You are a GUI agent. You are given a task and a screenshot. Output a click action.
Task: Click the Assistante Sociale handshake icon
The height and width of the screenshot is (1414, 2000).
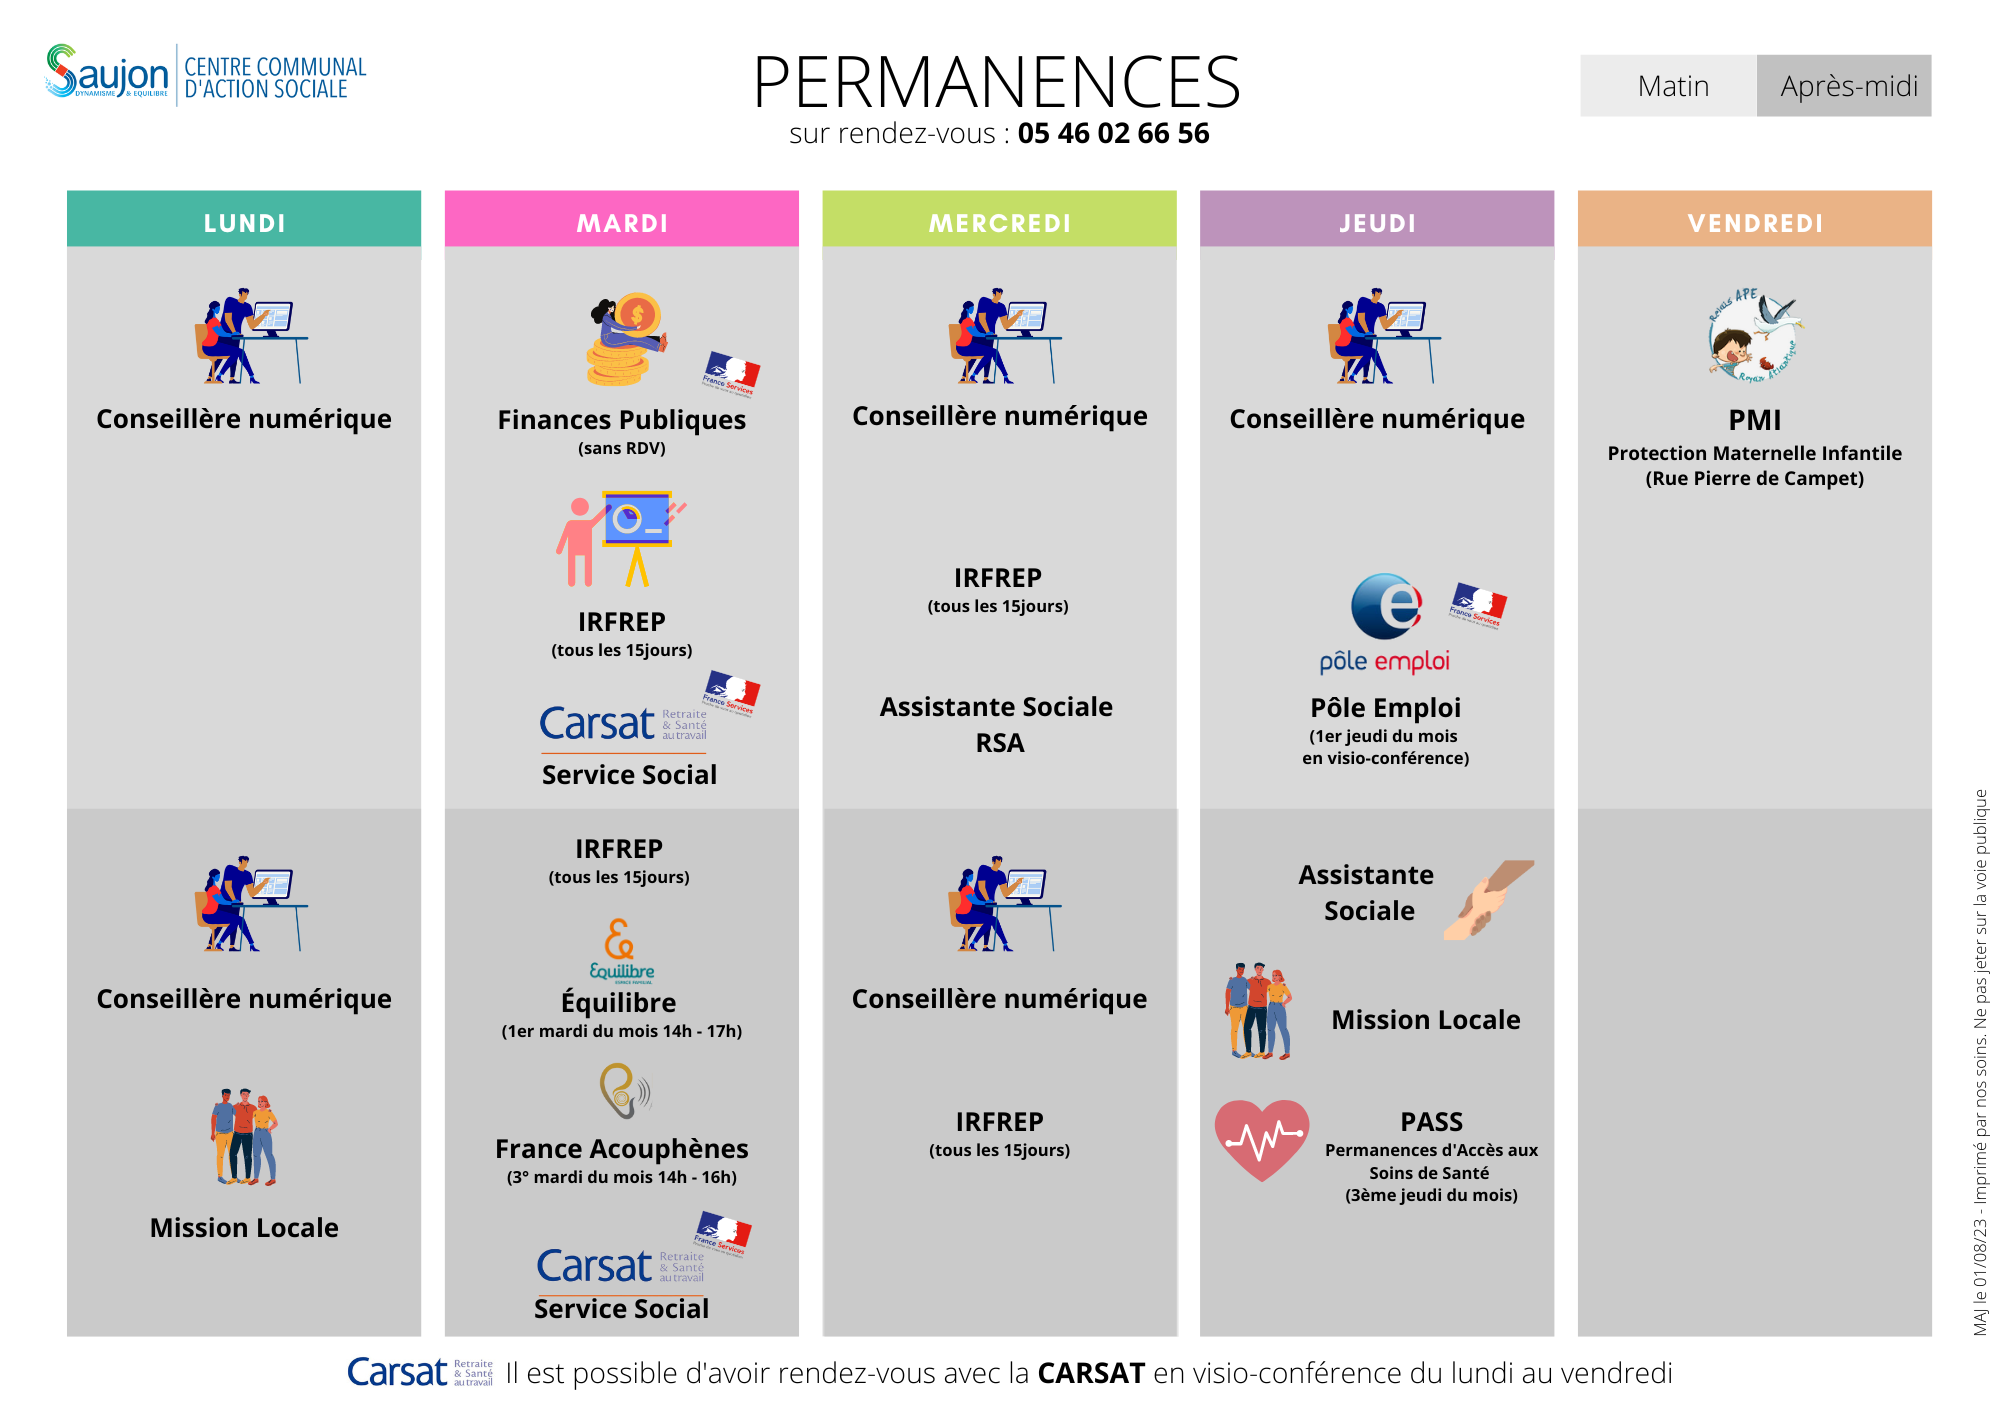(x=1487, y=898)
